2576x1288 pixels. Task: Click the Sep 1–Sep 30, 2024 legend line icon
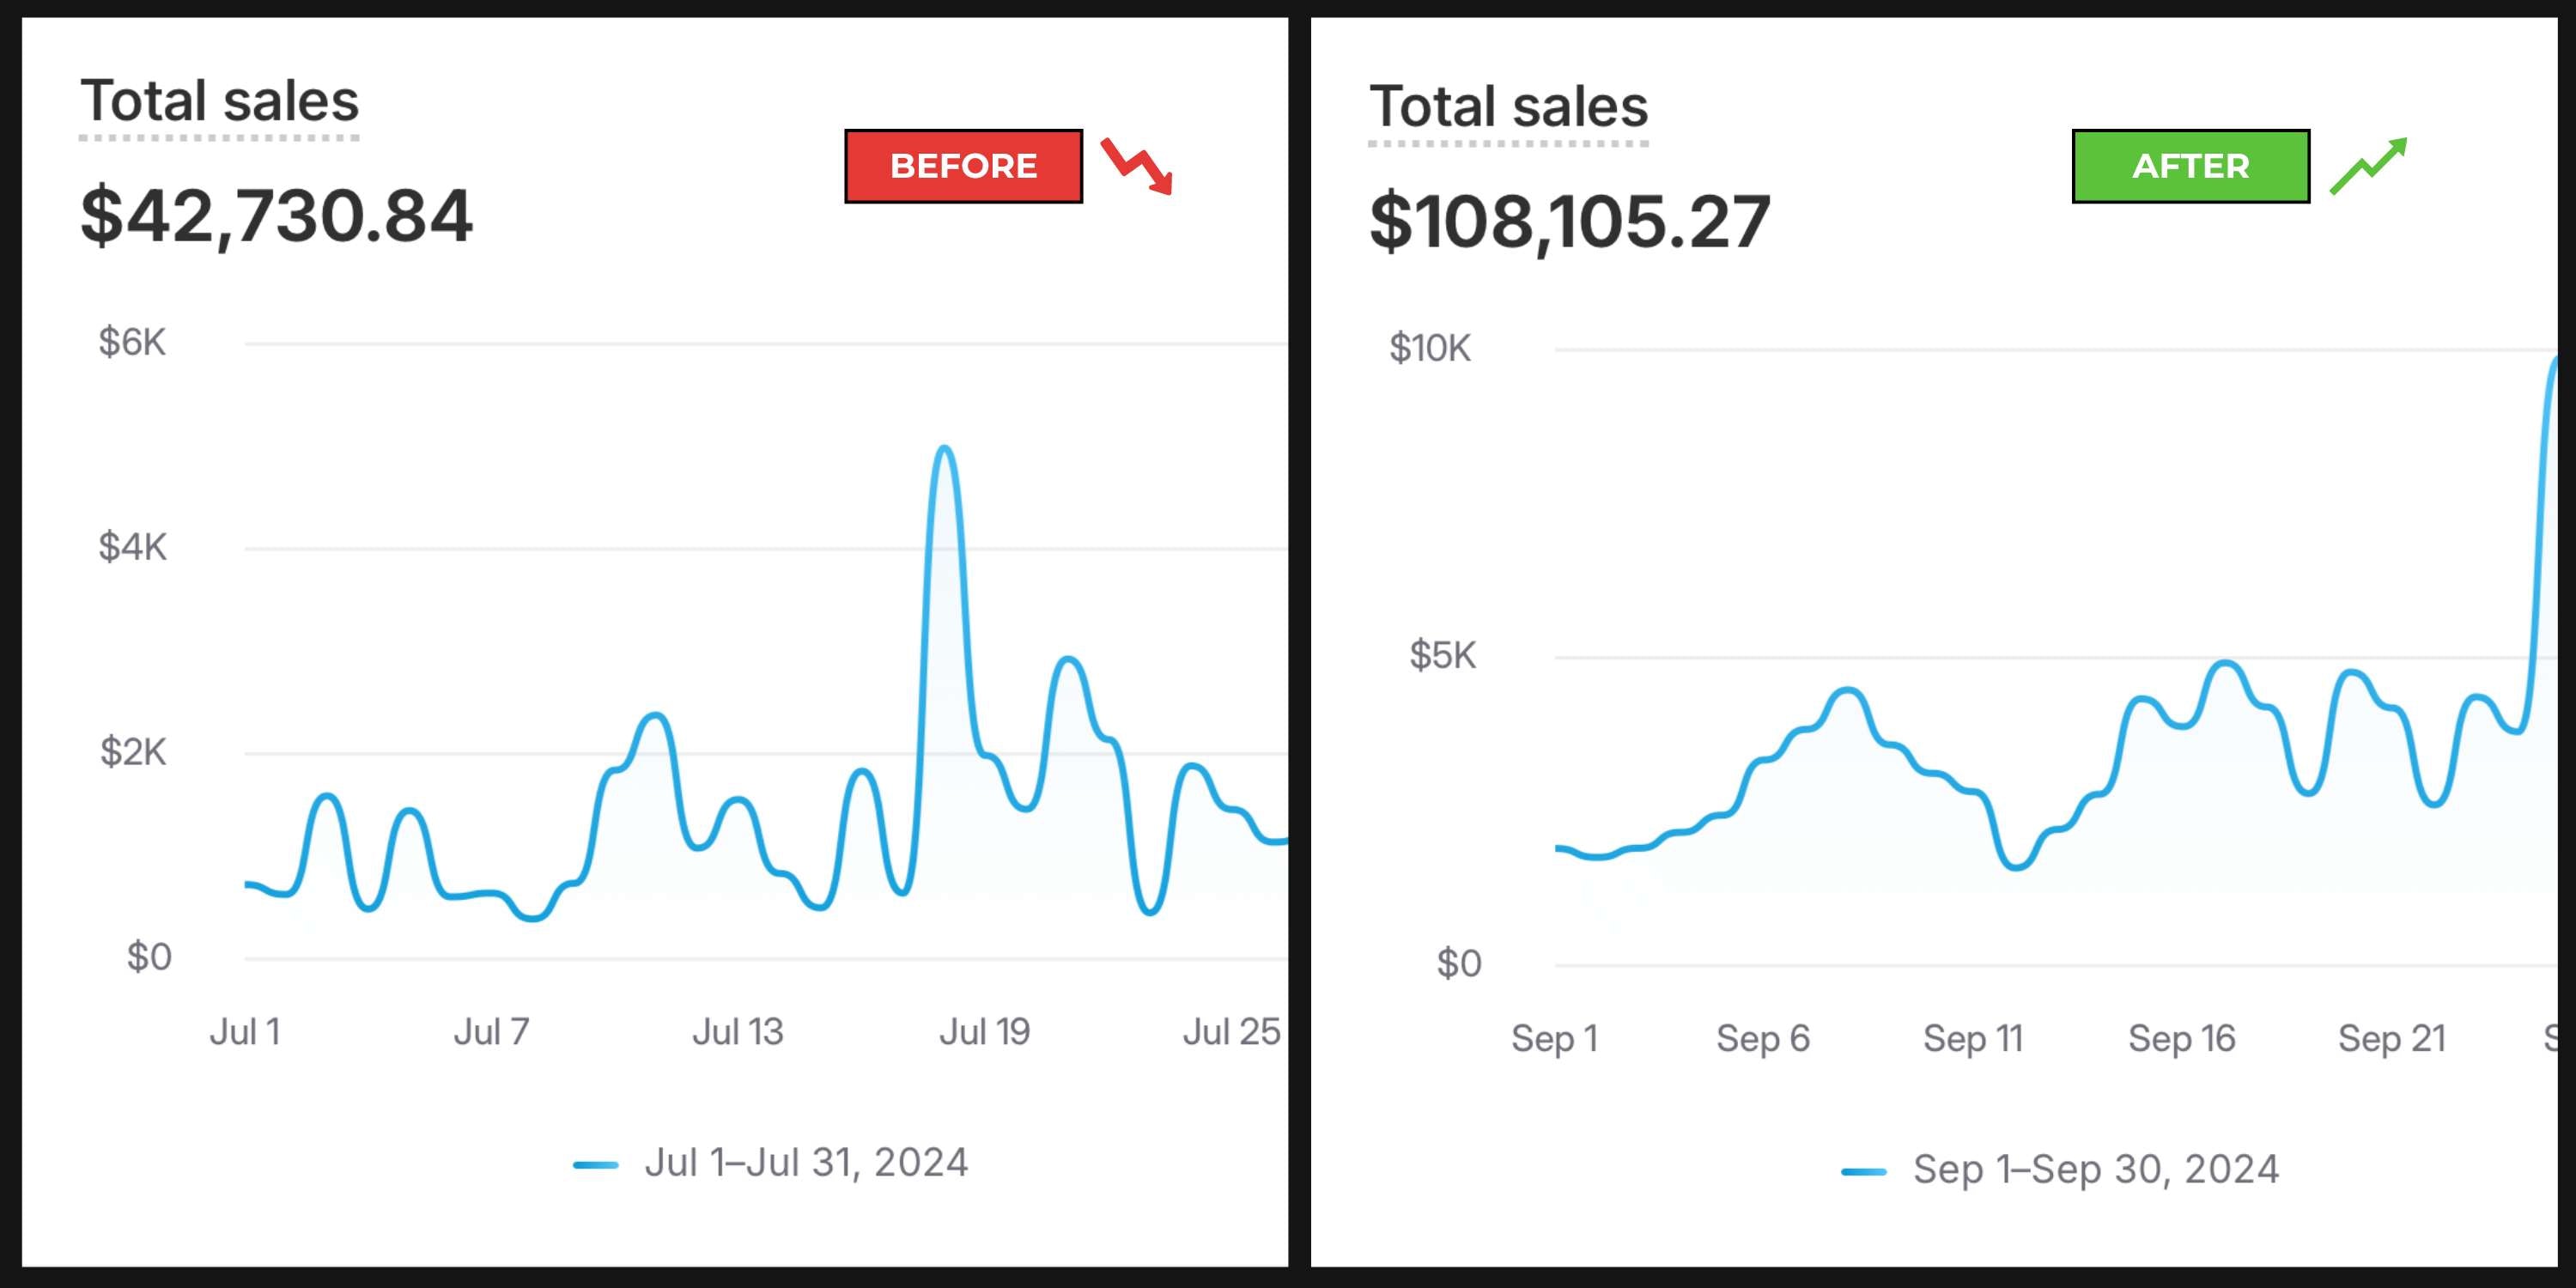(x=1863, y=1171)
